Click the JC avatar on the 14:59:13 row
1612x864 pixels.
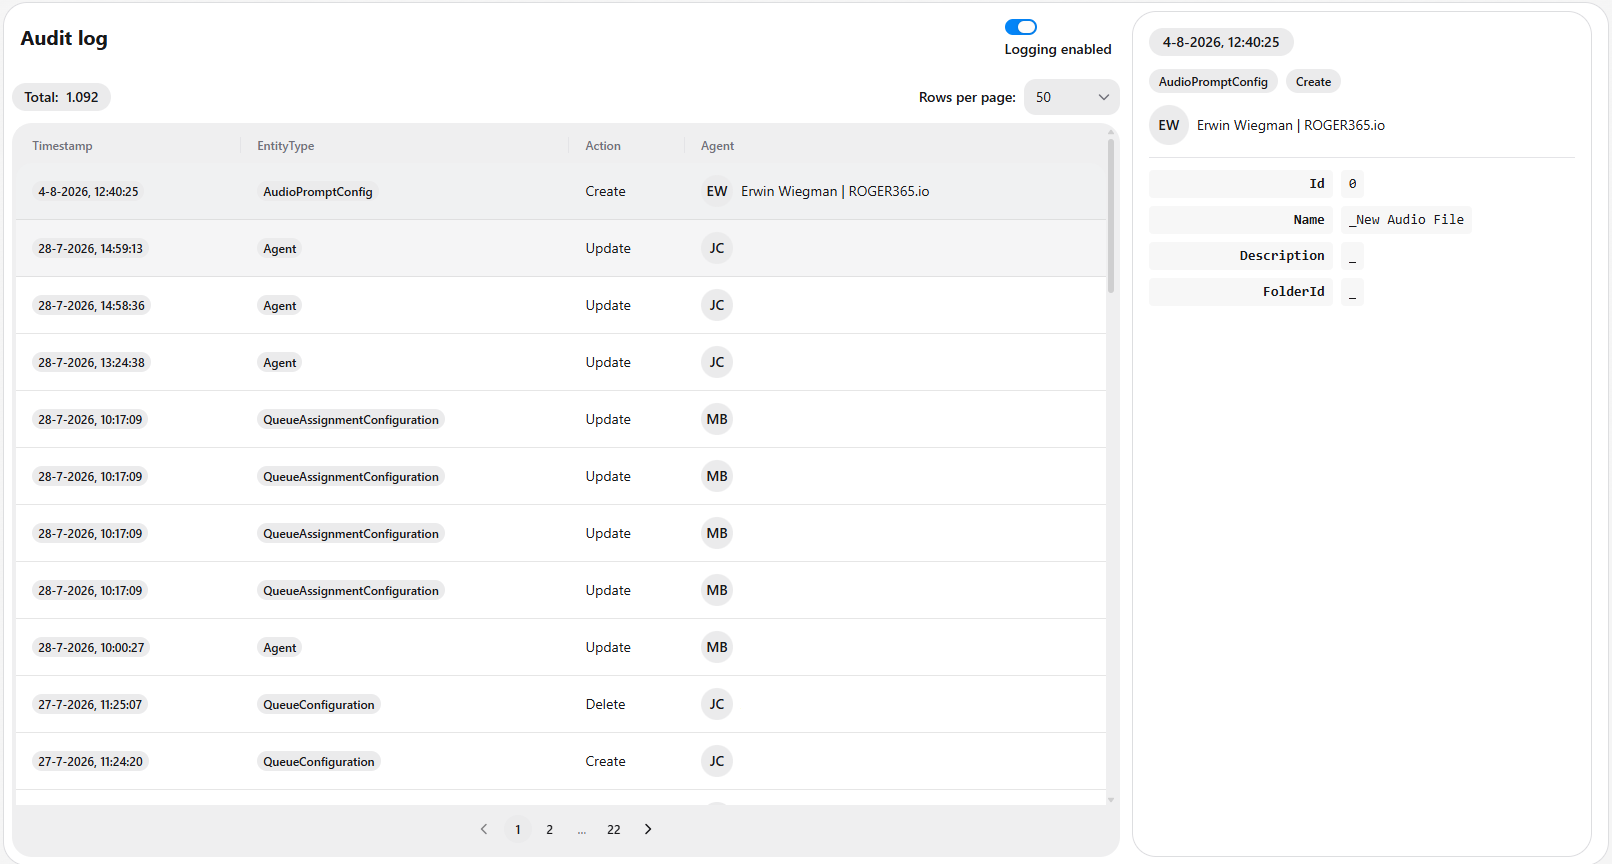point(717,248)
